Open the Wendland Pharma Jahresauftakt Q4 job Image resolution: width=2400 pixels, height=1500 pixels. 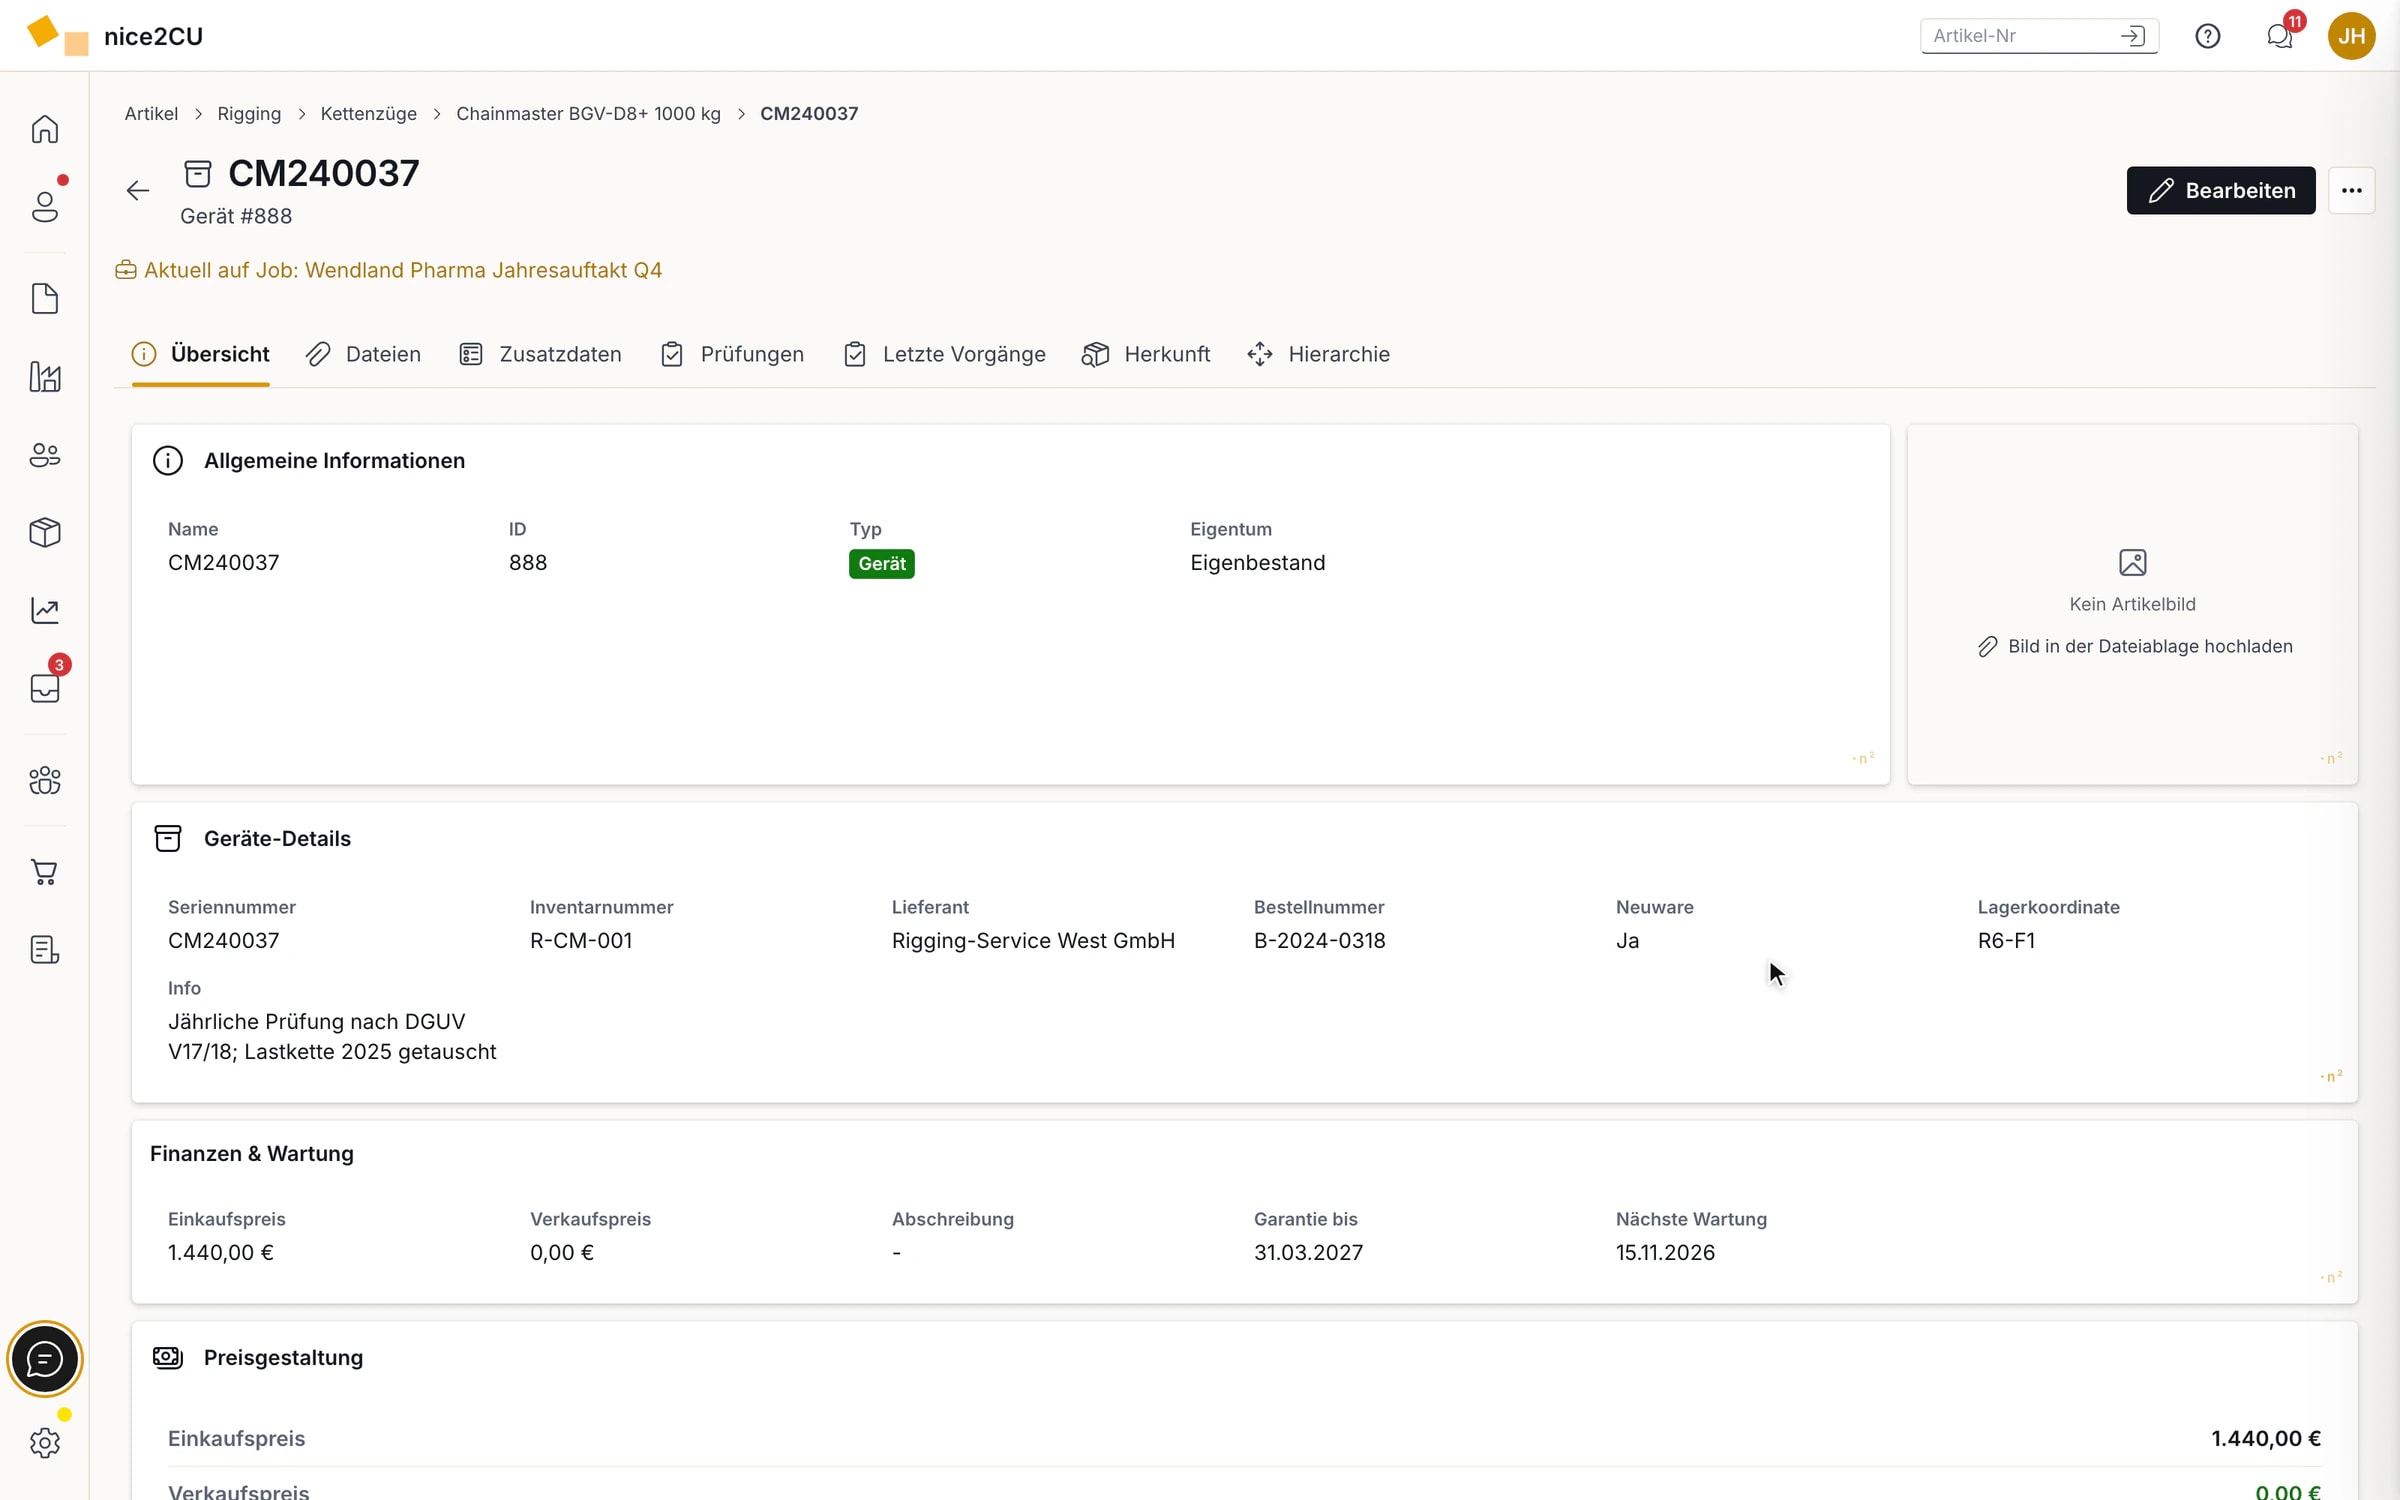pos(388,270)
